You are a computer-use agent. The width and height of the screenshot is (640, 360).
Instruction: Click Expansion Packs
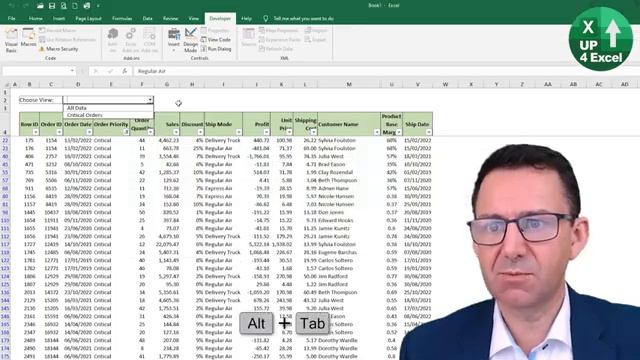[x=280, y=40]
